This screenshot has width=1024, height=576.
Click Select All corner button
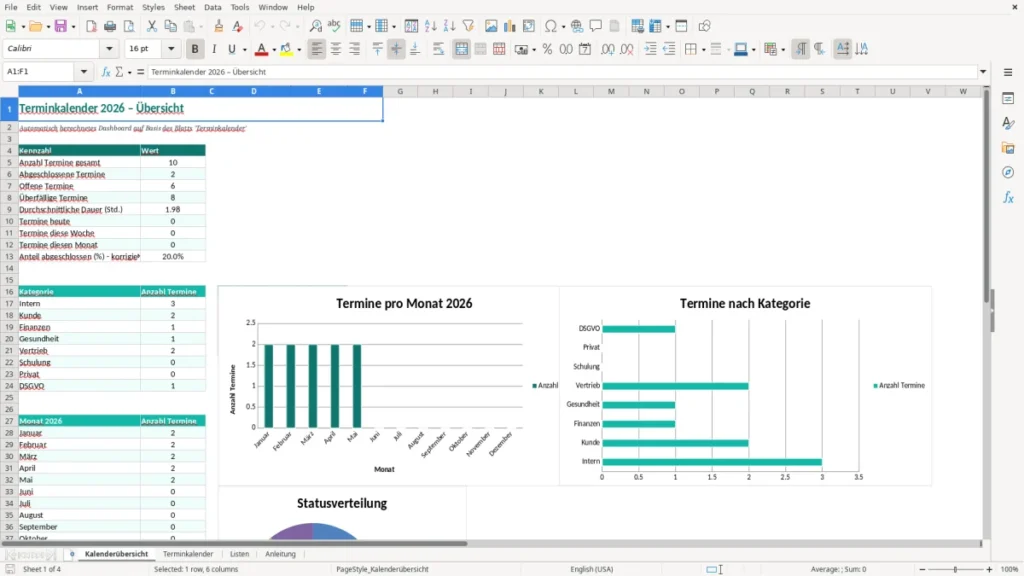coord(9,91)
